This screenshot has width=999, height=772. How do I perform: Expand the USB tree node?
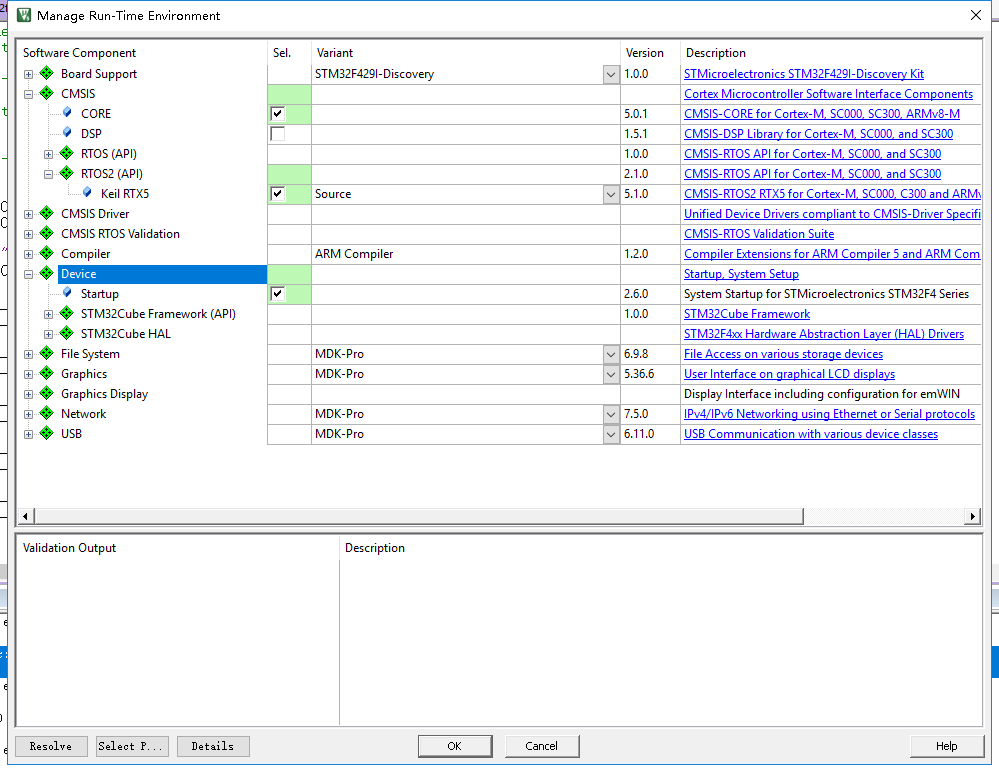[x=28, y=434]
